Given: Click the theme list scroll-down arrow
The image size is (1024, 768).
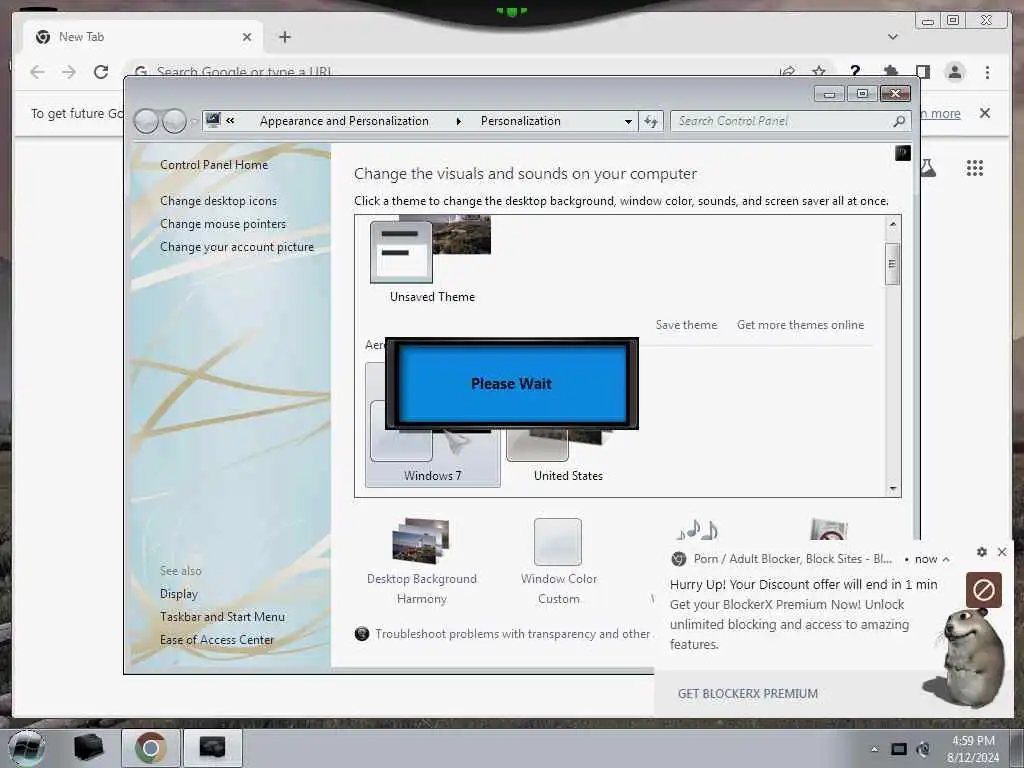Looking at the screenshot, I should [x=892, y=488].
